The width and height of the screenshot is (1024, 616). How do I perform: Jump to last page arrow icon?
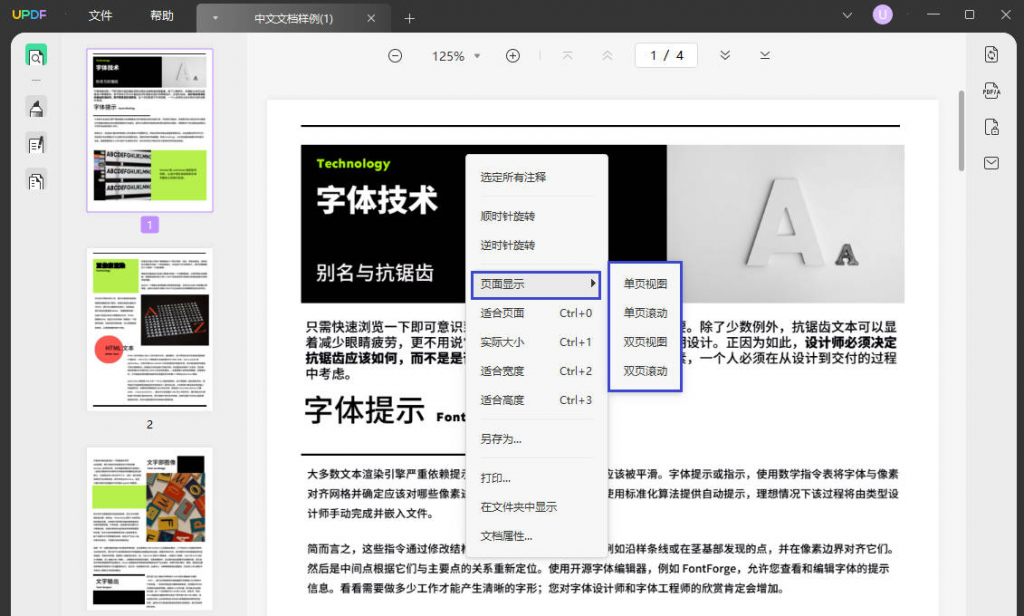(765, 56)
